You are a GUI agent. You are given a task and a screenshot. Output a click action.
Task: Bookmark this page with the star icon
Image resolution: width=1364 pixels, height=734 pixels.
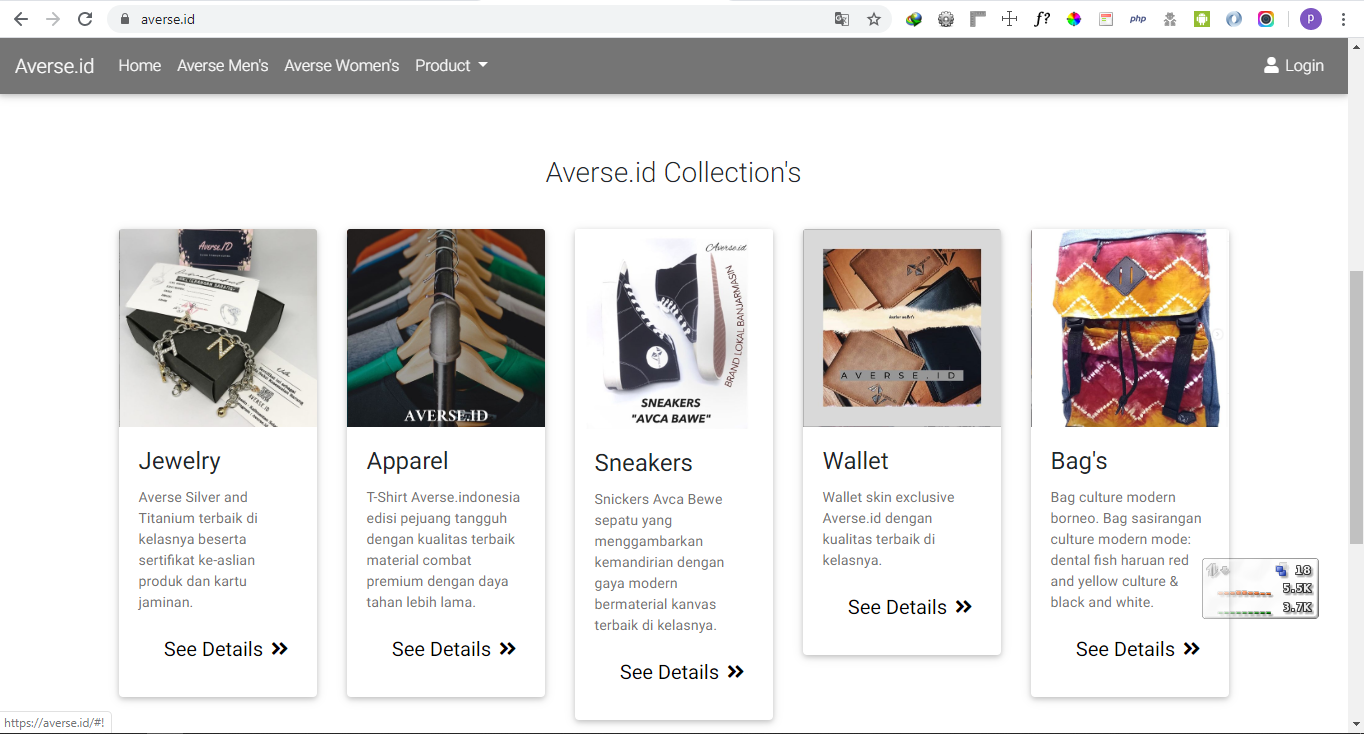[874, 19]
